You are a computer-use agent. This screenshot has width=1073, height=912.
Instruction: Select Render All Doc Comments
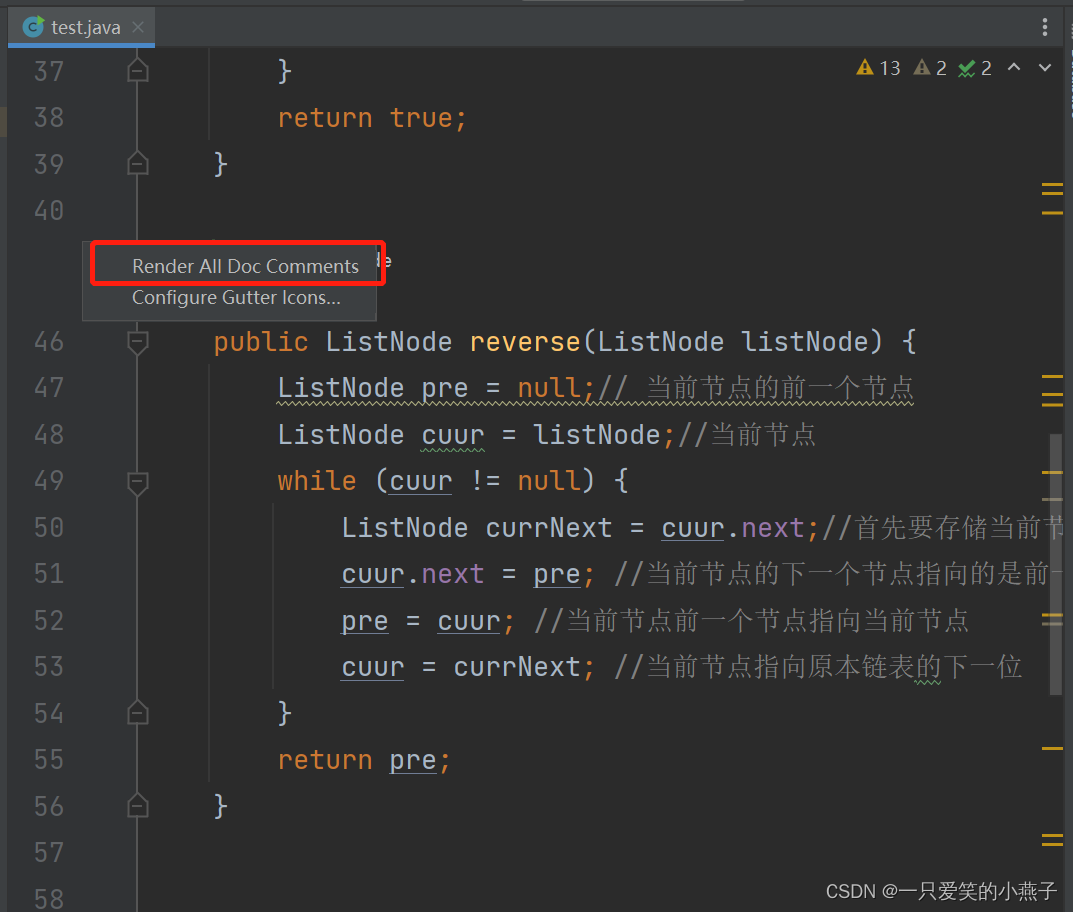pyautogui.click(x=245, y=266)
